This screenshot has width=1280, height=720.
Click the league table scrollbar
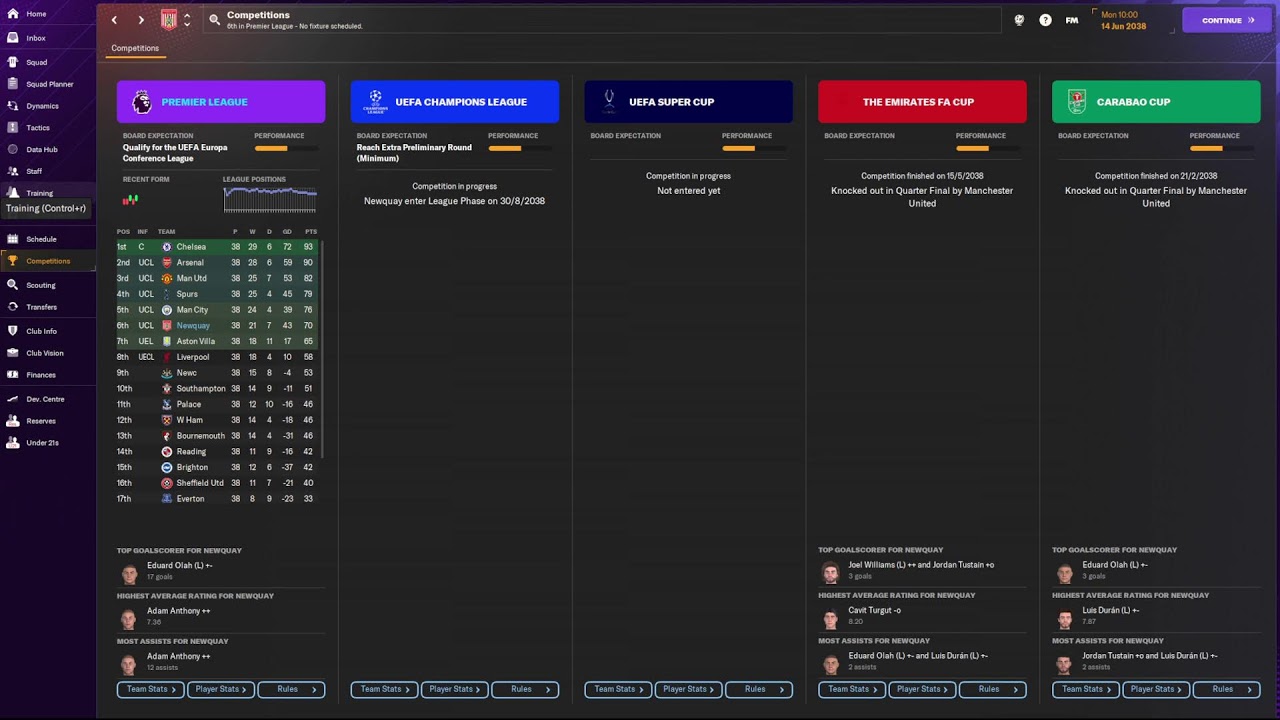[322, 350]
